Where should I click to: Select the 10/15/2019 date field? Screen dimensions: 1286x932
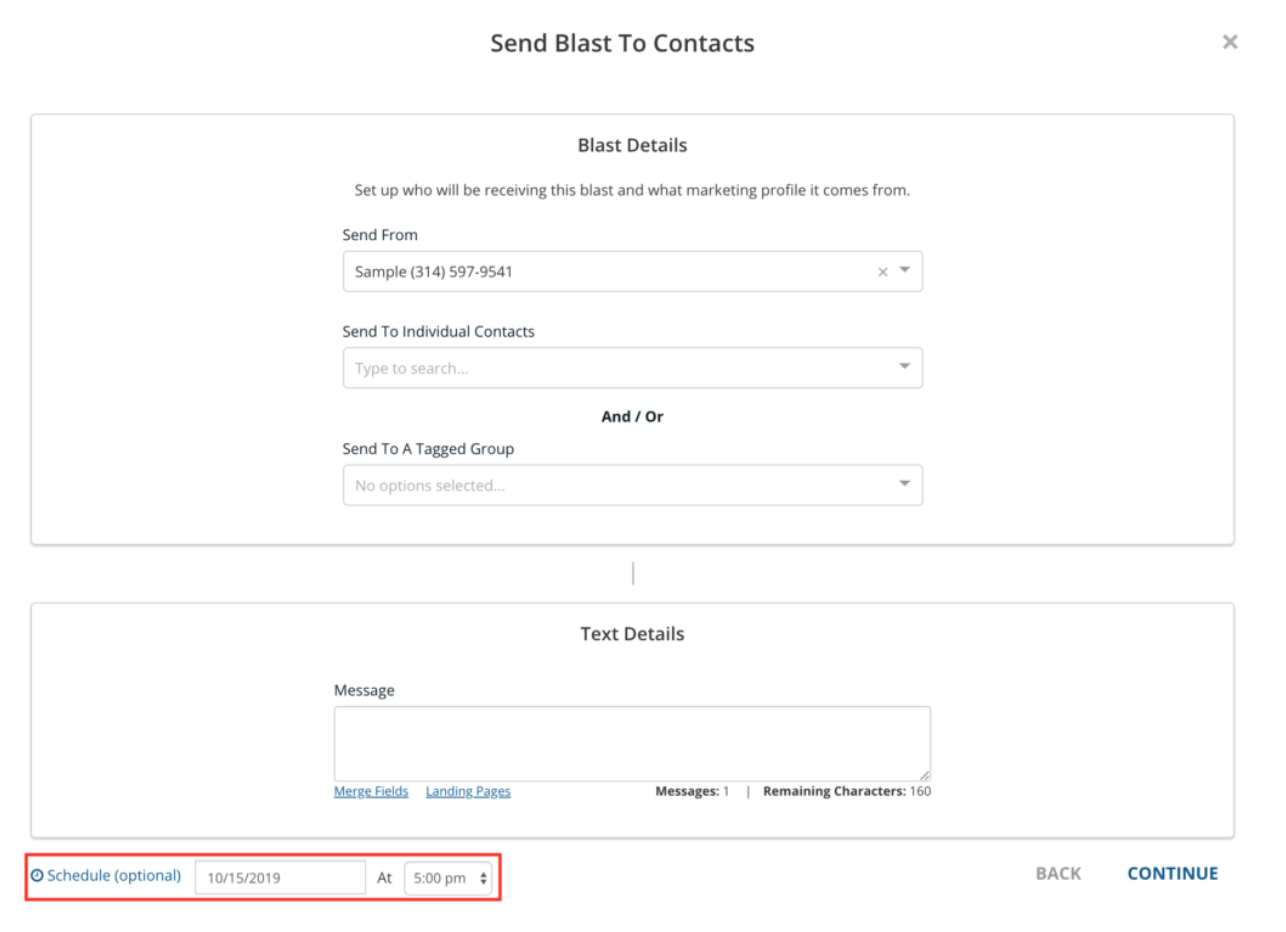[280, 878]
